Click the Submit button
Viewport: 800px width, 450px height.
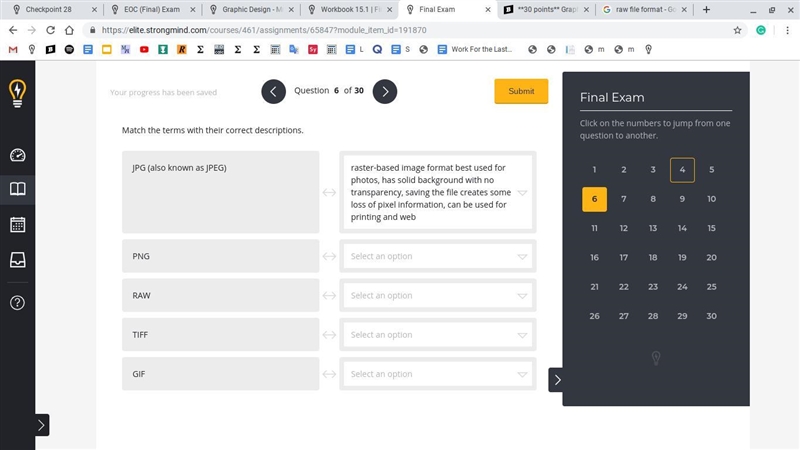point(521,91)
